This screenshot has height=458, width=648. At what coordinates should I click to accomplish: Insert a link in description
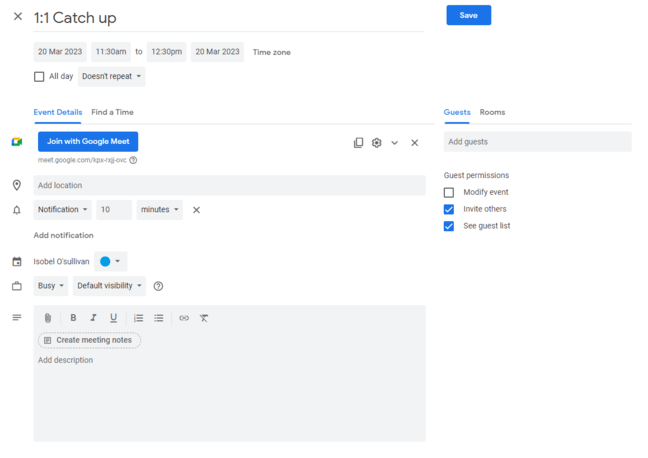pyautogui.click(x=184, y=318)
